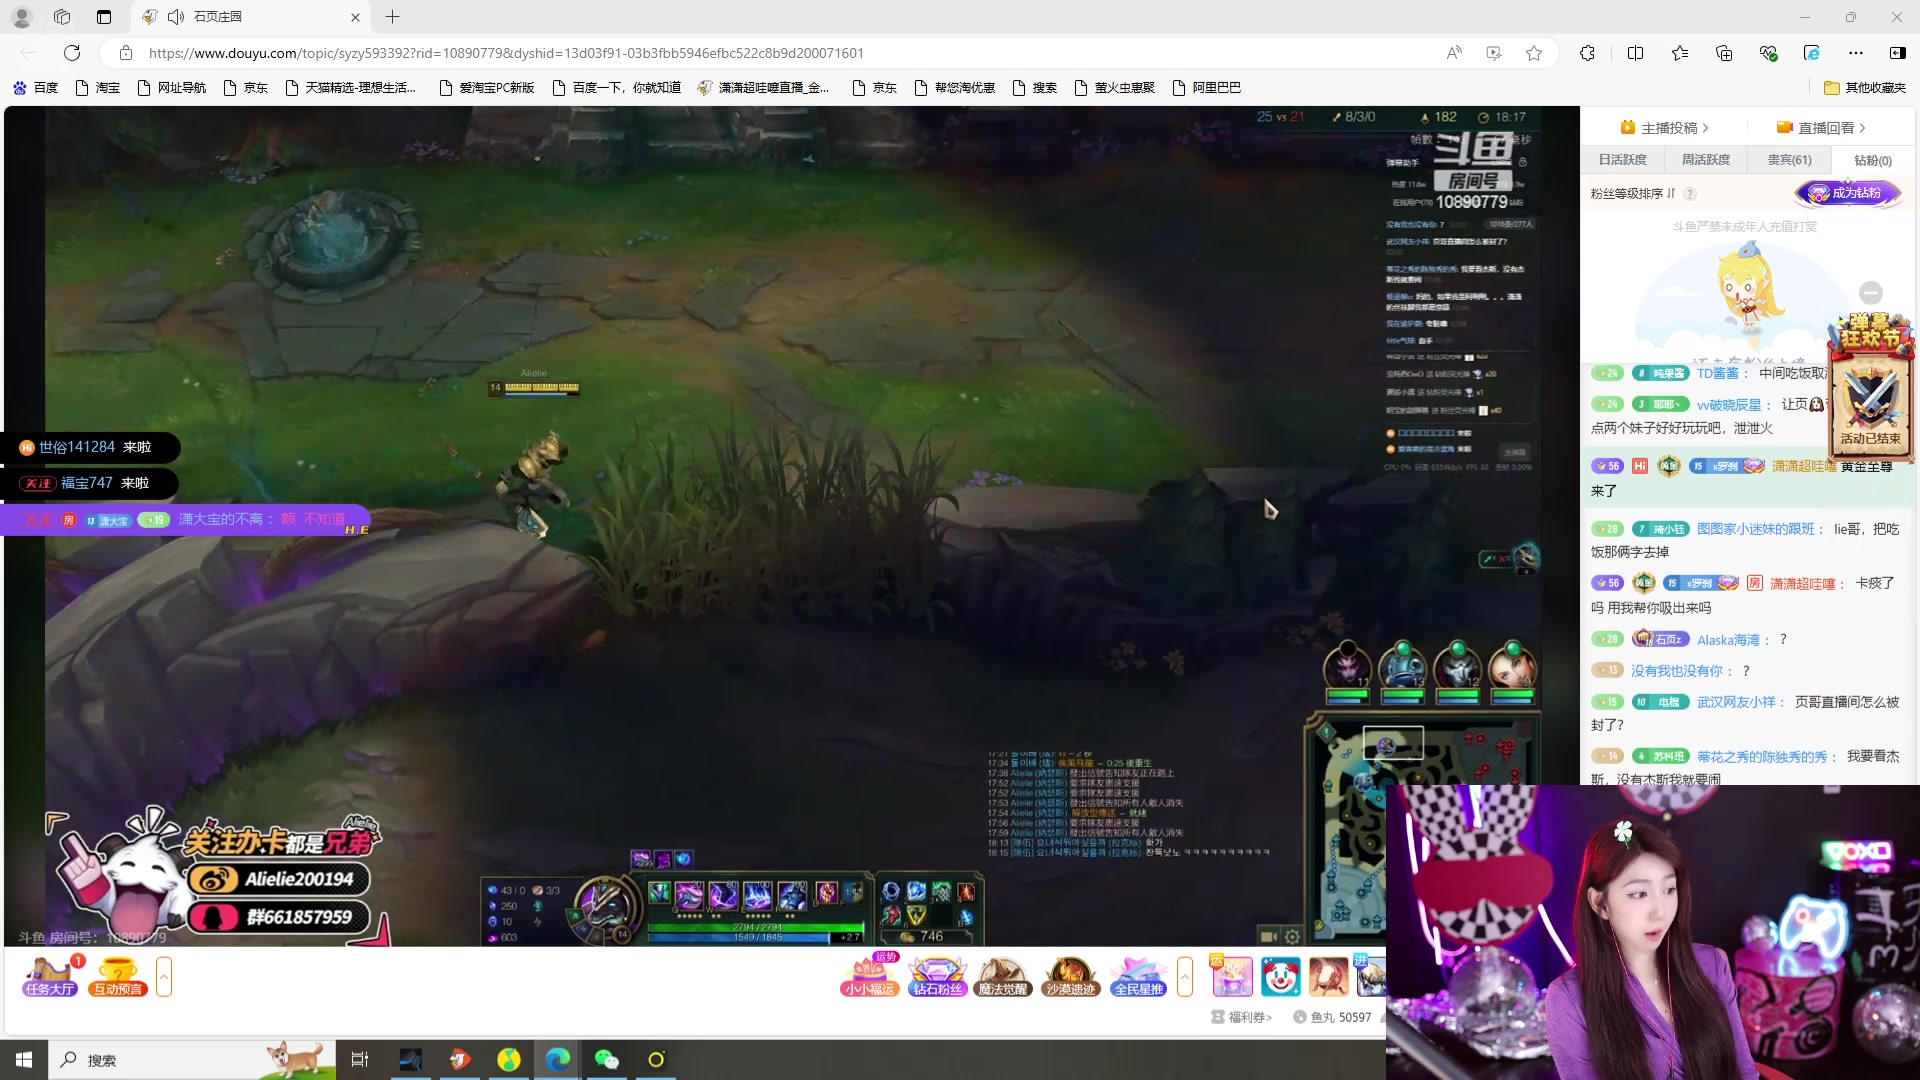The width and height of the screenshot is (1920, 1080).
Task: Open the 互动预言 prediction icon
Action: pos(118,976)
